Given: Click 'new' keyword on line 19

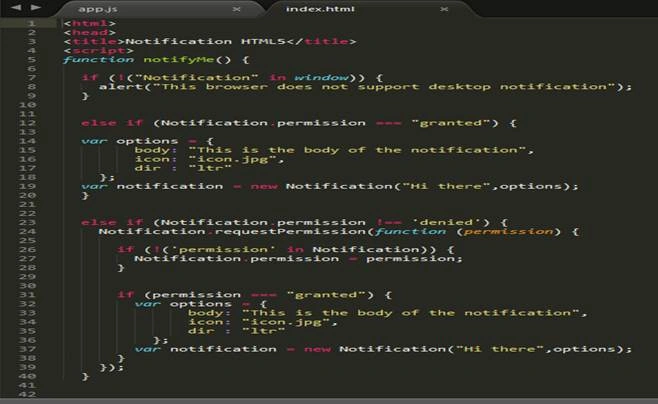Looking at the screenshot, I should click(264, 186).
